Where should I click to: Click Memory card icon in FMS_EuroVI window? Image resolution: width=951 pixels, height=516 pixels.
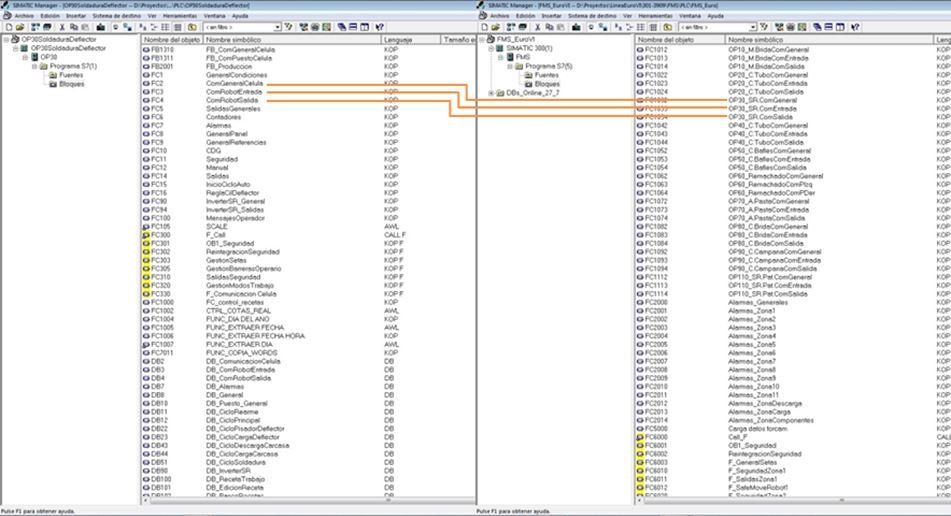click(523, 27)
